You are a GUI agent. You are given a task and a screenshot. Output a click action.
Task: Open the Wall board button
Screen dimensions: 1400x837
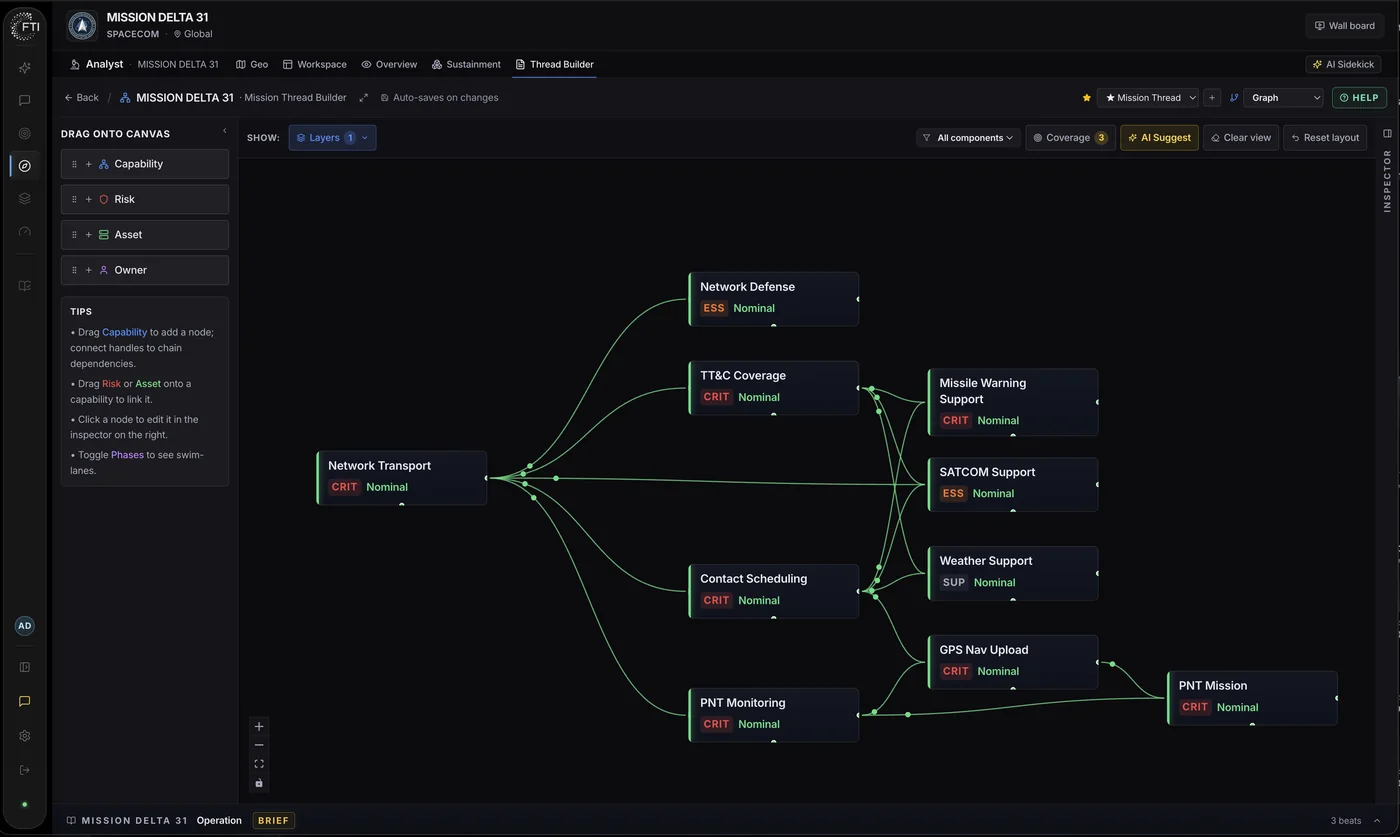click(1344, 26)
